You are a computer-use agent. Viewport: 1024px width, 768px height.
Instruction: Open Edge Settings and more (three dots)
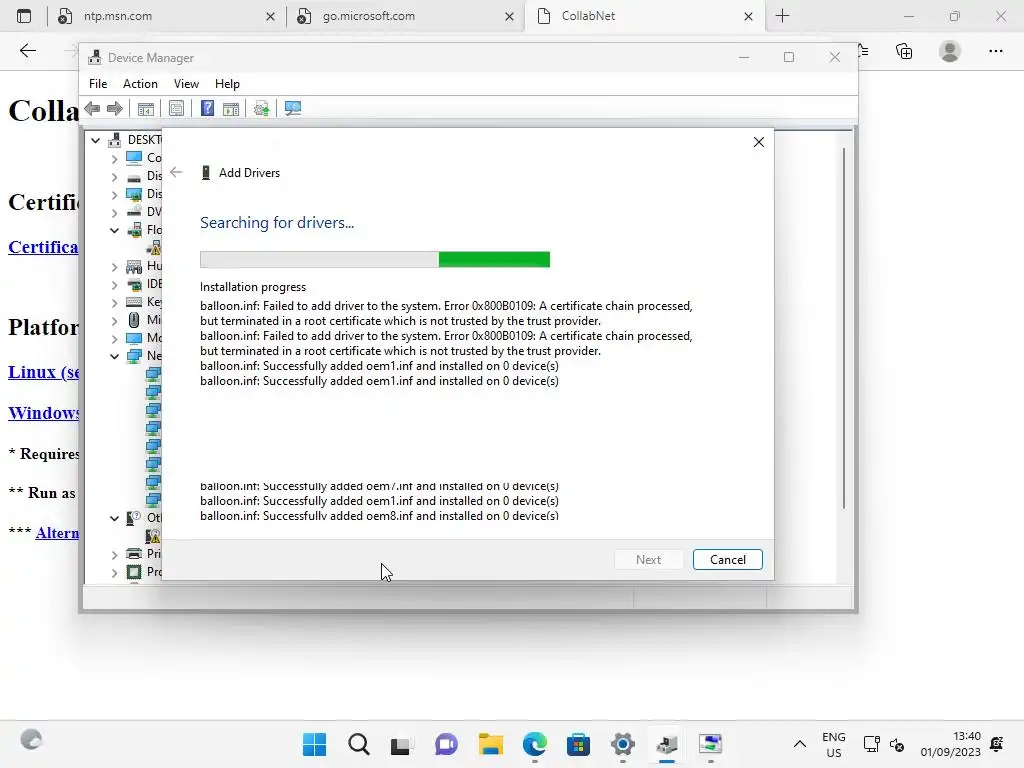click(995, 51)
